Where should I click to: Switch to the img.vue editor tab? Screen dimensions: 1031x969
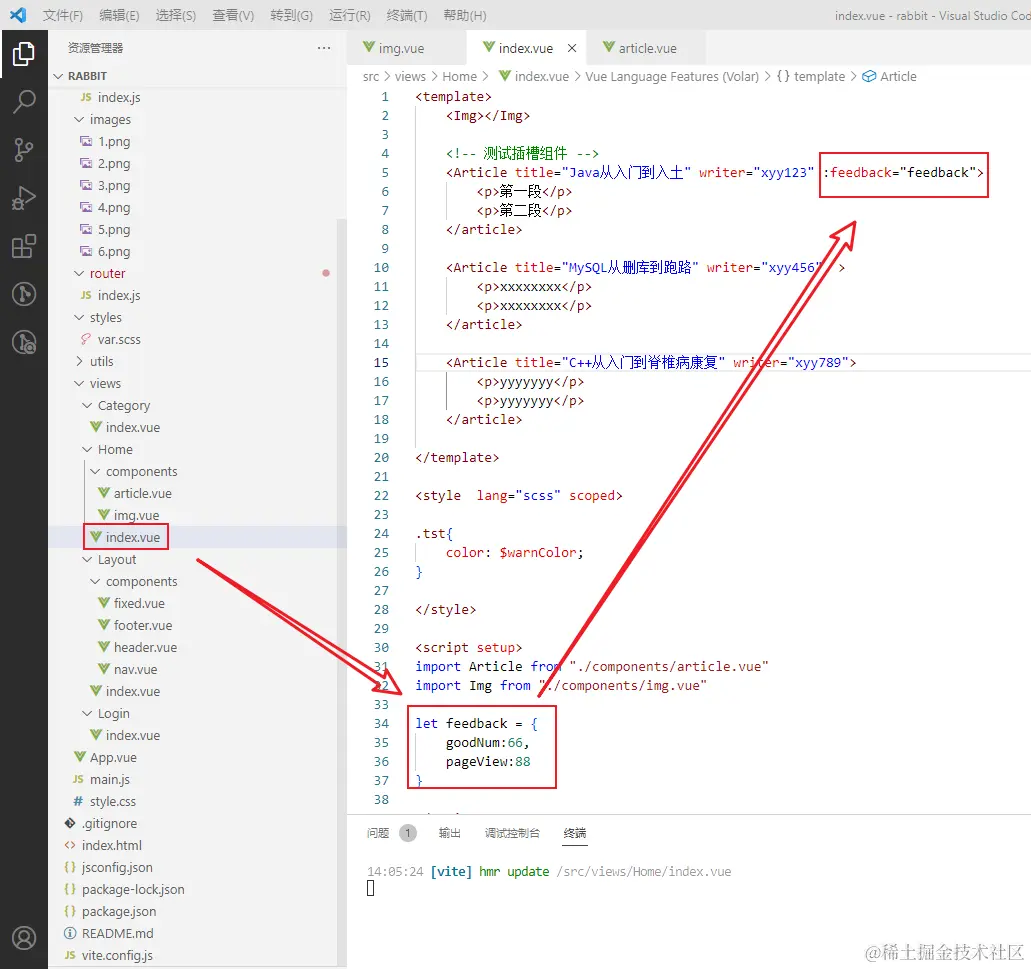pyautogui.click(x=401, y=48)
